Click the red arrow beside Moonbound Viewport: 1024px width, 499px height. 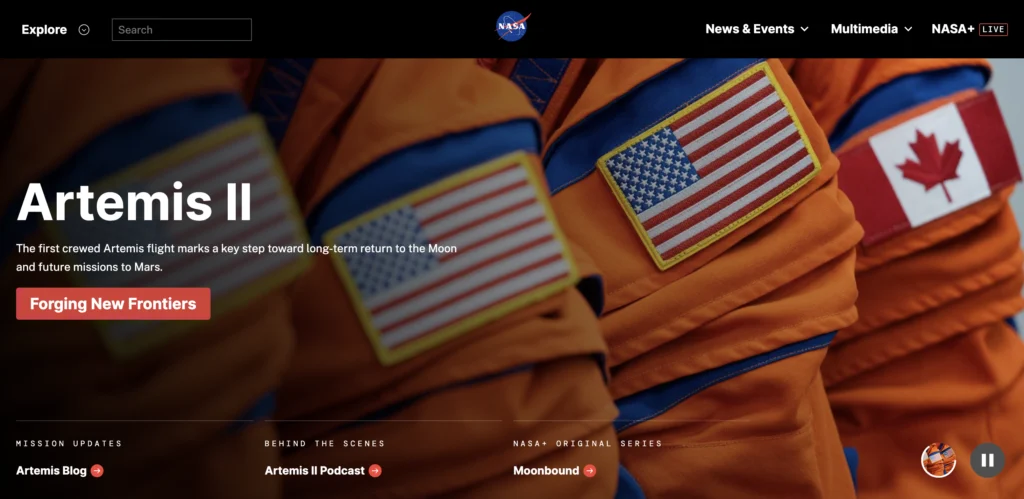[589, 470]
